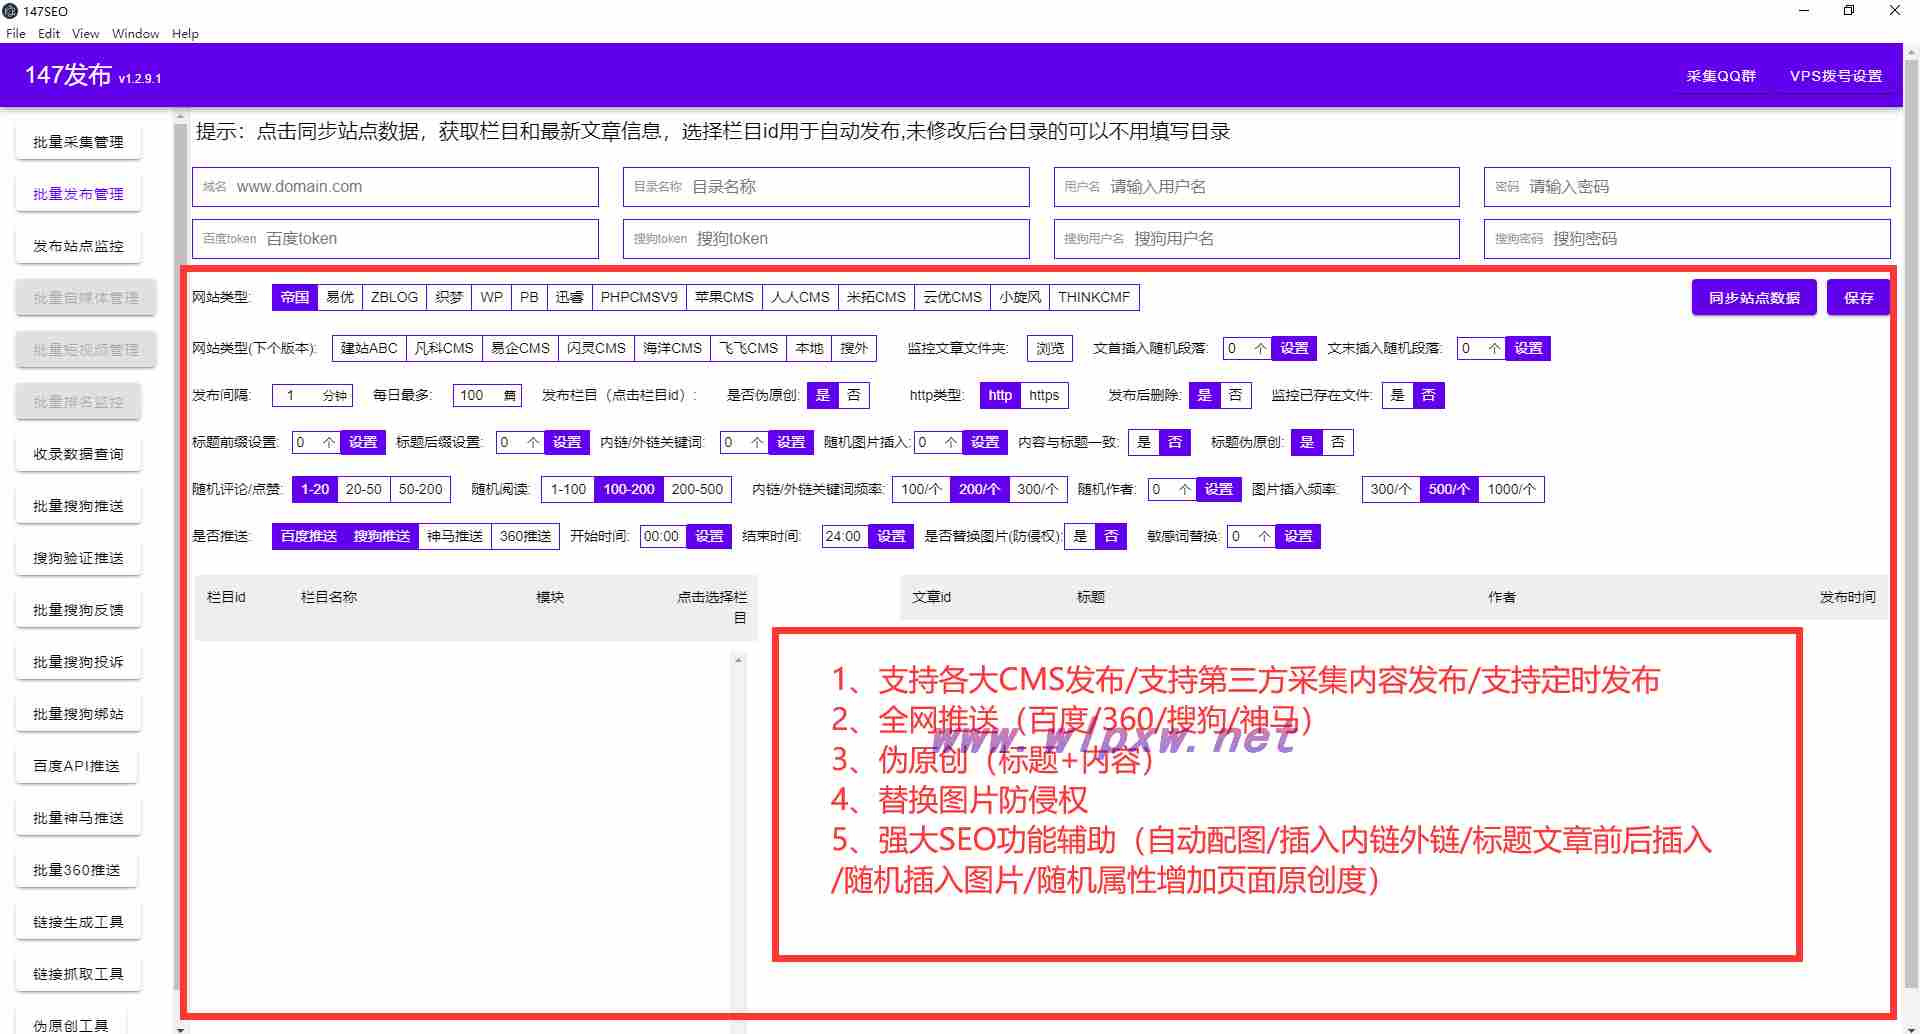
Task: Click the 发布间隔 minutes field
Action: (x=313, y=395)
